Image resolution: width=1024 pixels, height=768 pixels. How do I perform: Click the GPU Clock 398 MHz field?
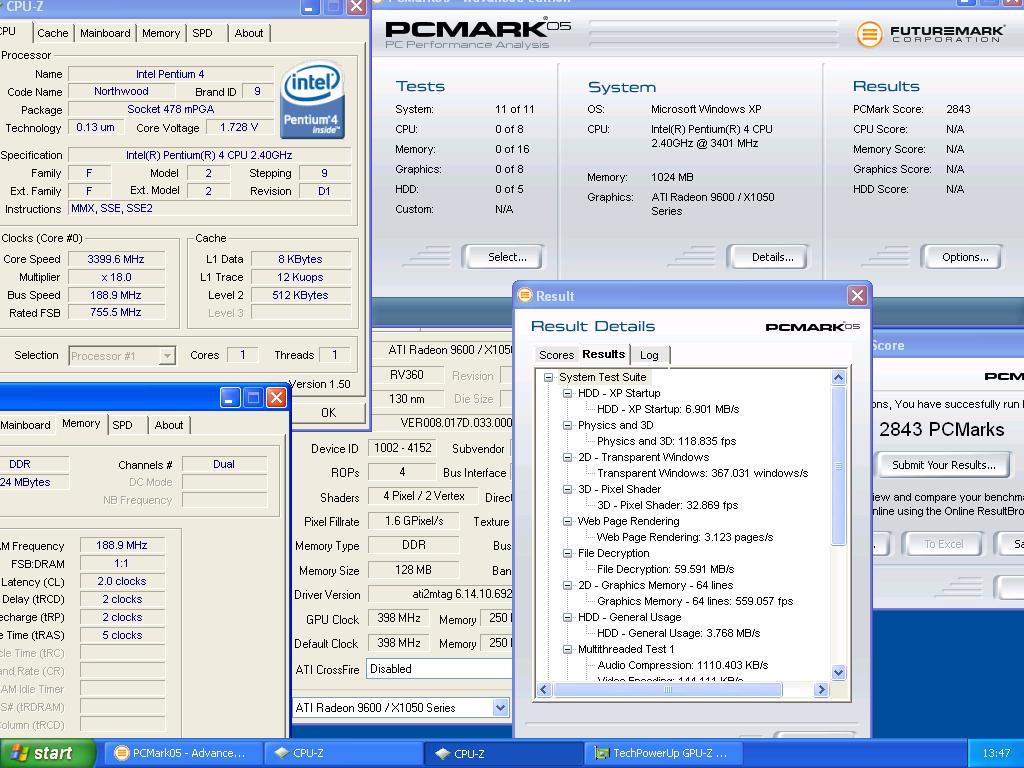[x=398, y=618]
